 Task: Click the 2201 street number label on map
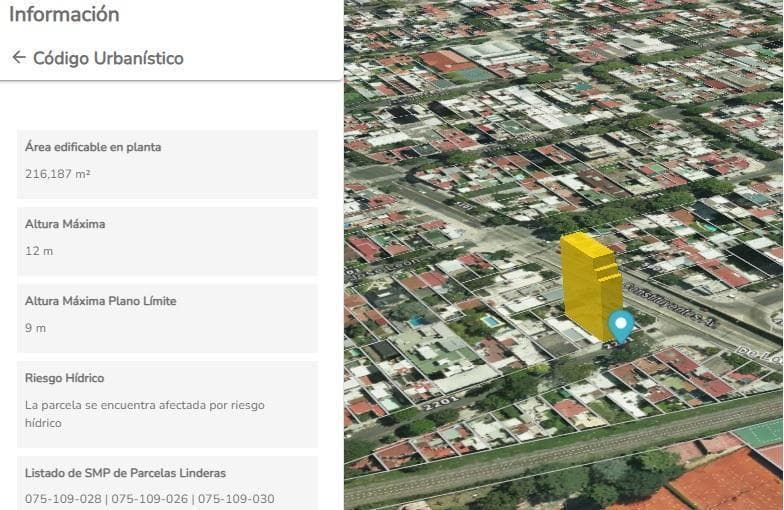(x=443, y=404)
